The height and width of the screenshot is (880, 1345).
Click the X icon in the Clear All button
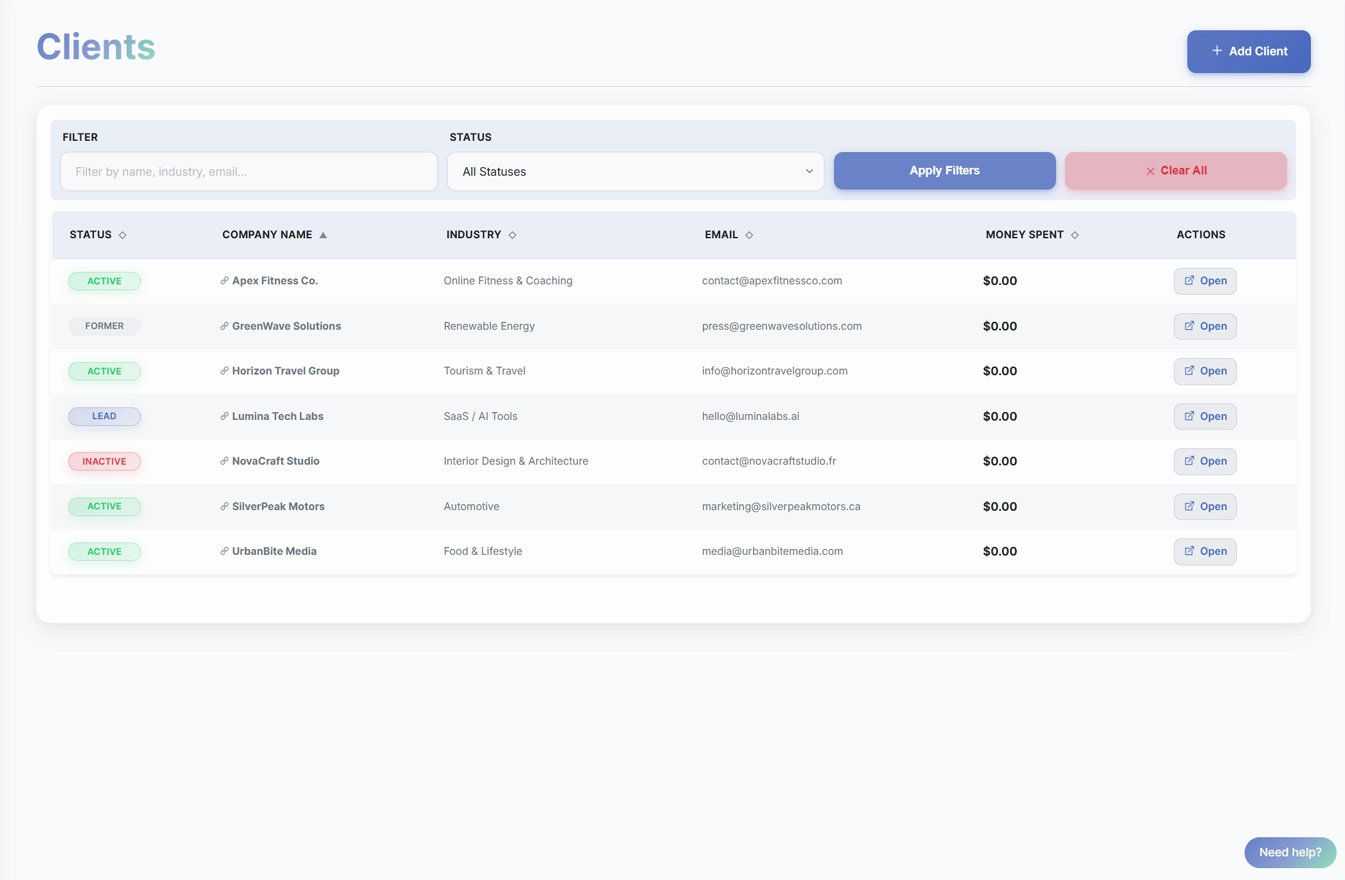1150,170
